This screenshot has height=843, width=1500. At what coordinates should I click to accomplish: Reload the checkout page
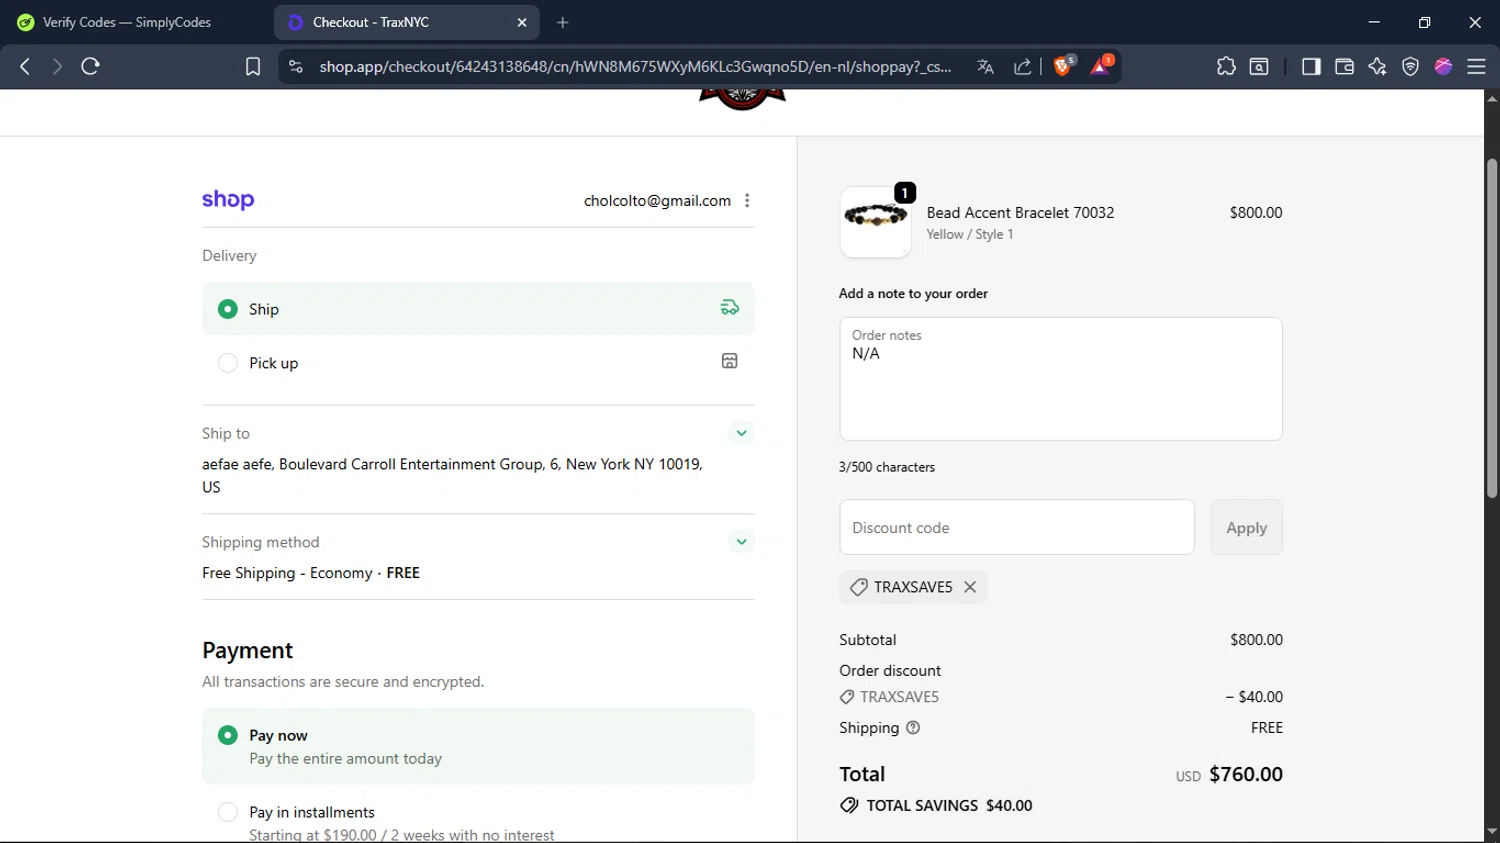click(90, 66)
